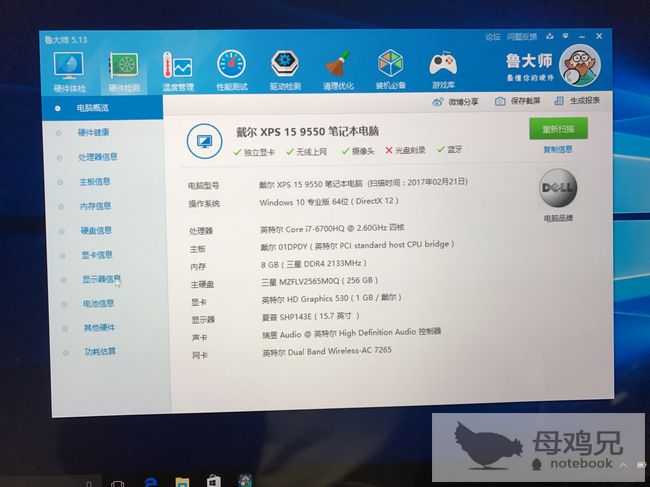Click the round computer monitor icon
The width and height of the screenshot is (650, 487).
tap(204, 141)
